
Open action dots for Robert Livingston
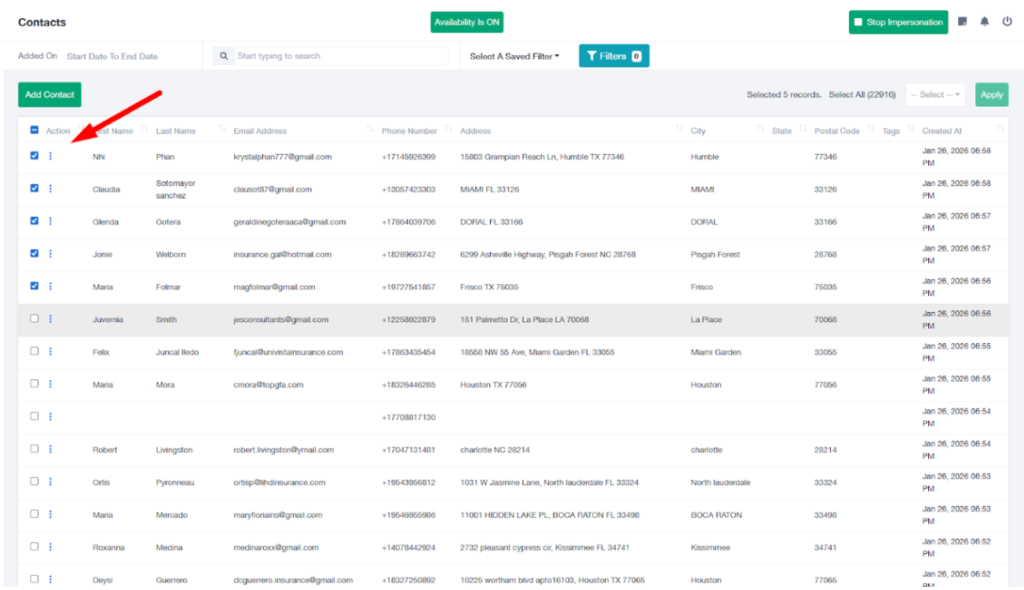pyautogui.click(x=51, y=449)
